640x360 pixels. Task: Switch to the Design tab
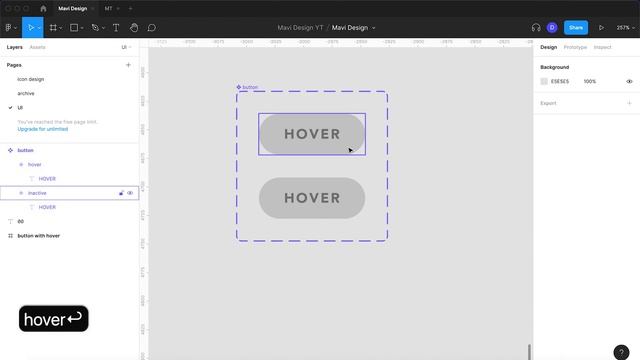click(548, 47)
